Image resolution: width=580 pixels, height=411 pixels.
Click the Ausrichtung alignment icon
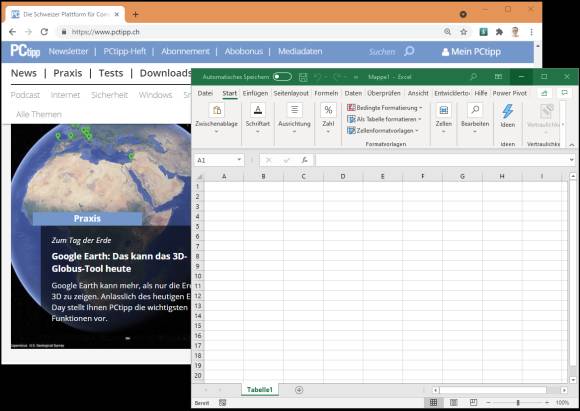click(x=294, y=110)
